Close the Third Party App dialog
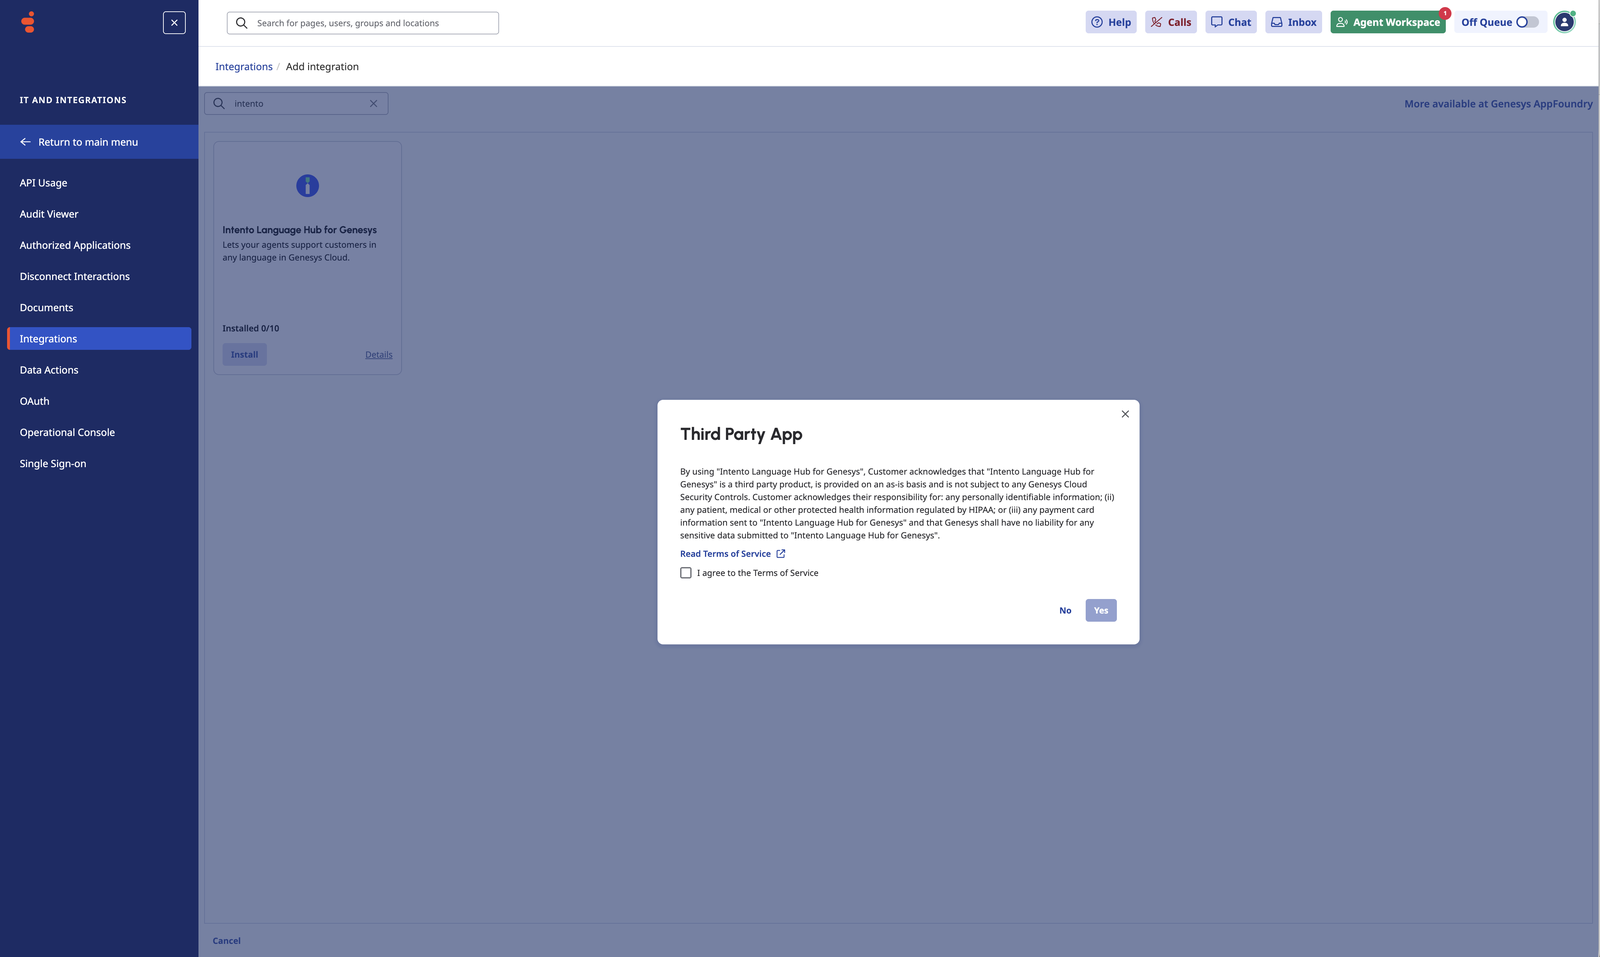Screen dimensions: 1600x957 (1125, 414)
